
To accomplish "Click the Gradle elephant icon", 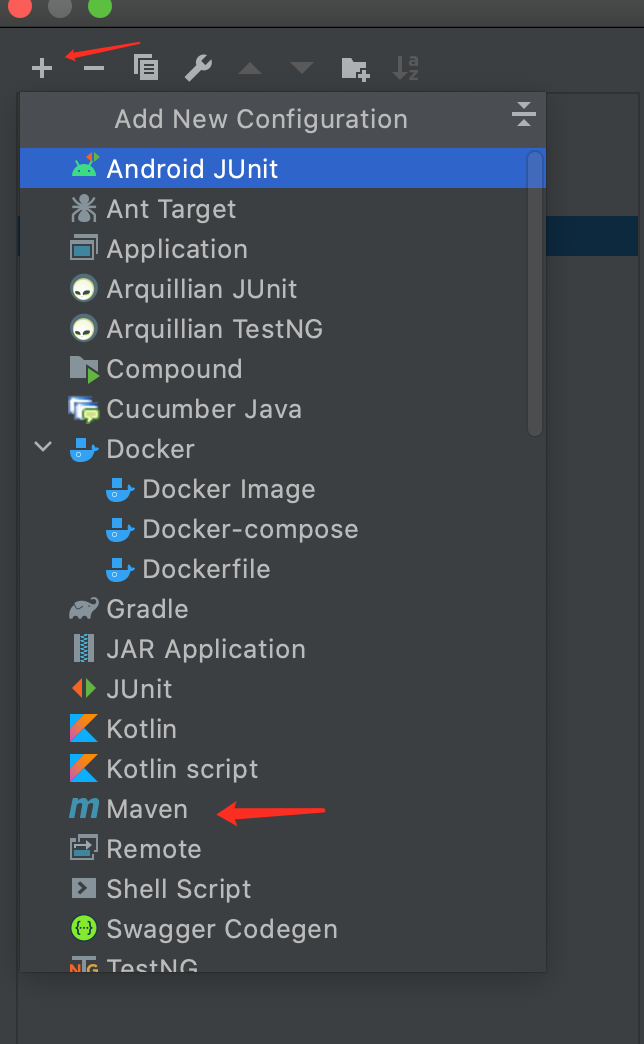I will (x=84, y=609).
